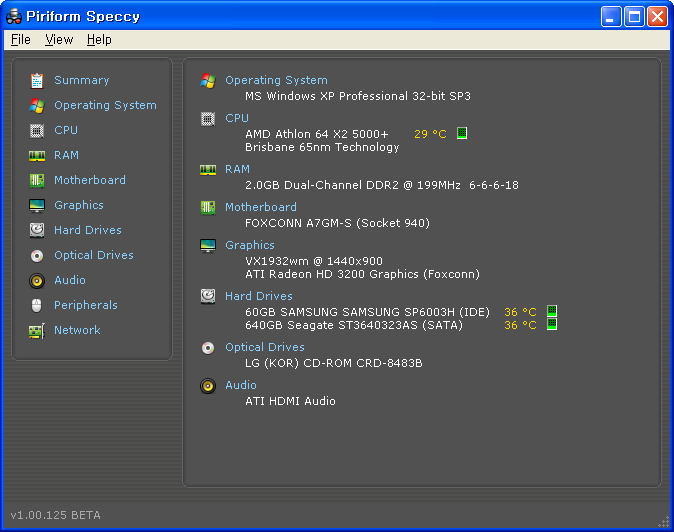This screenshot has width=674, height=532.
Task: Click Operating System heading link in summary
Action: (x=276, y=80)
